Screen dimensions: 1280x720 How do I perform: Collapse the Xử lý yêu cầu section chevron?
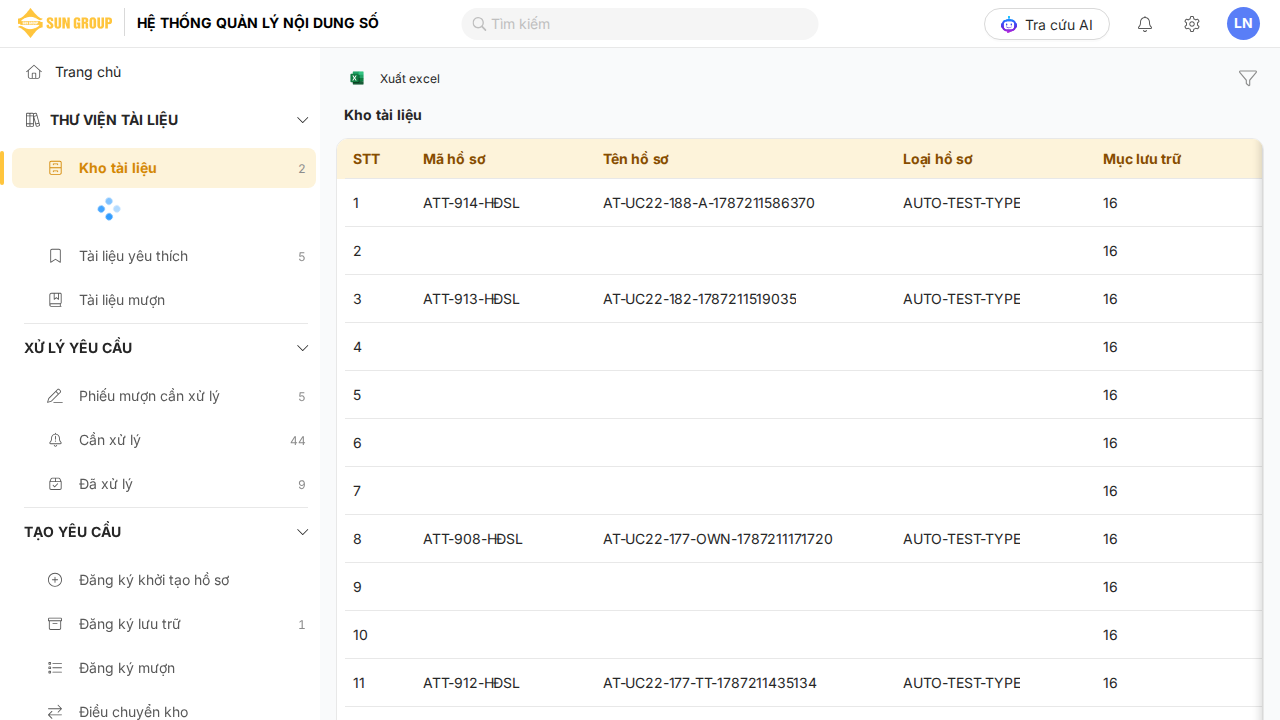303,348
